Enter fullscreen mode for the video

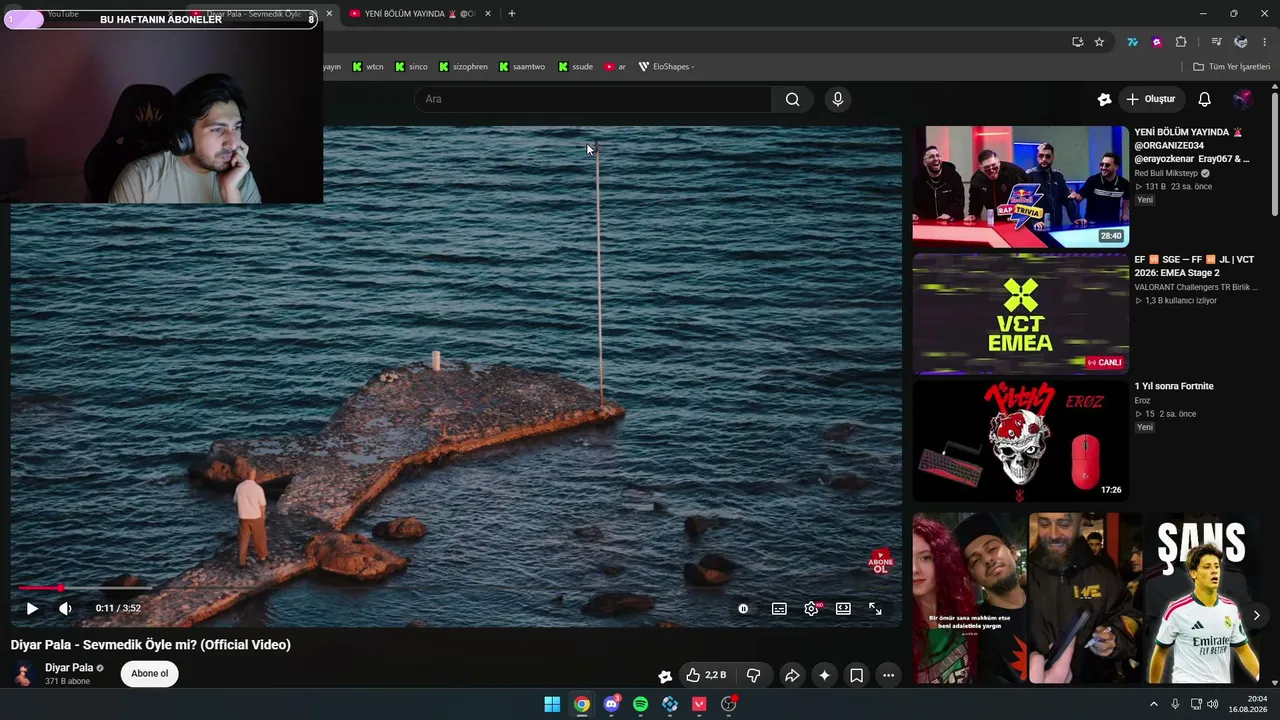pos(875,608)
